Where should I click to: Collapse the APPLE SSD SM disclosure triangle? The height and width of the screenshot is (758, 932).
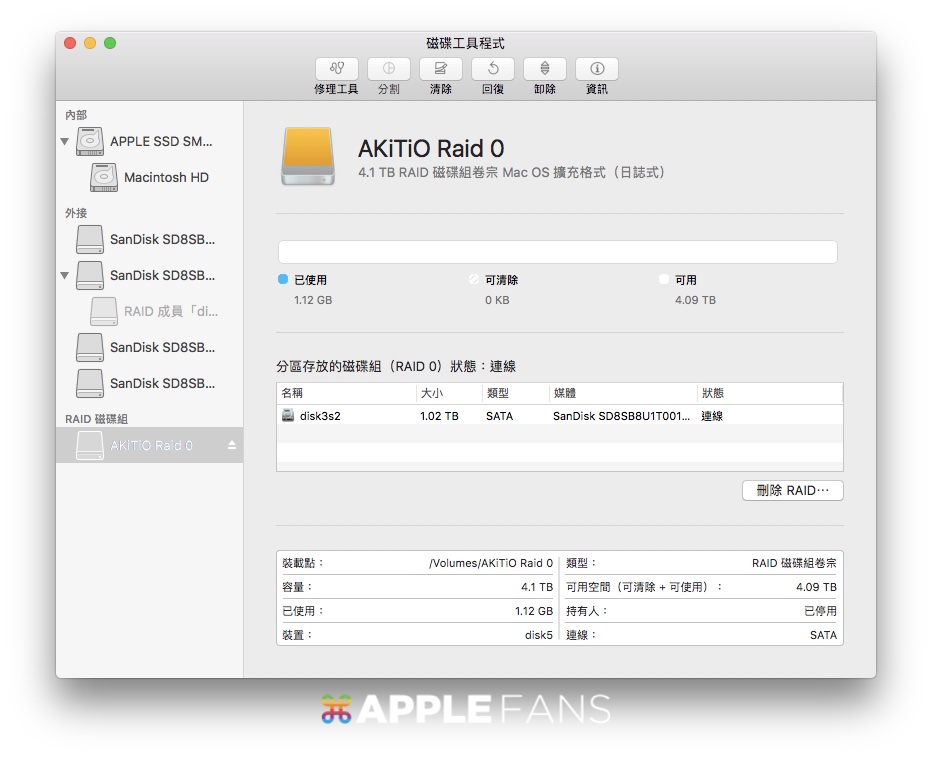[65, 141]
